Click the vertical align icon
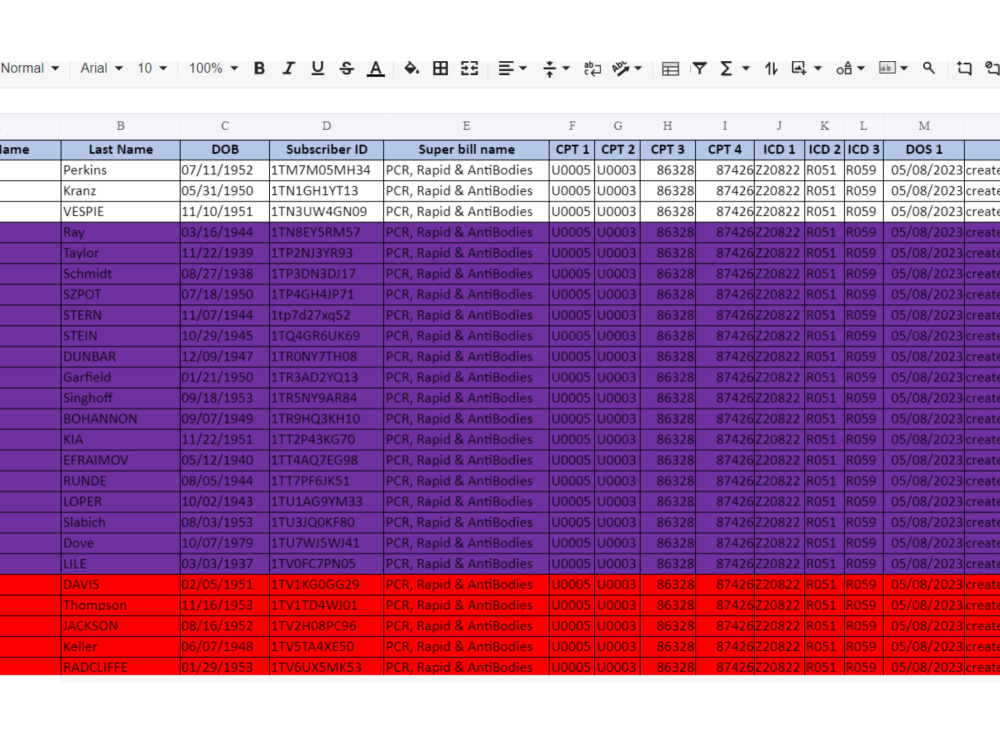This screenshot has height=750, width=1000. pyautogui.click(x=549, y=68)
